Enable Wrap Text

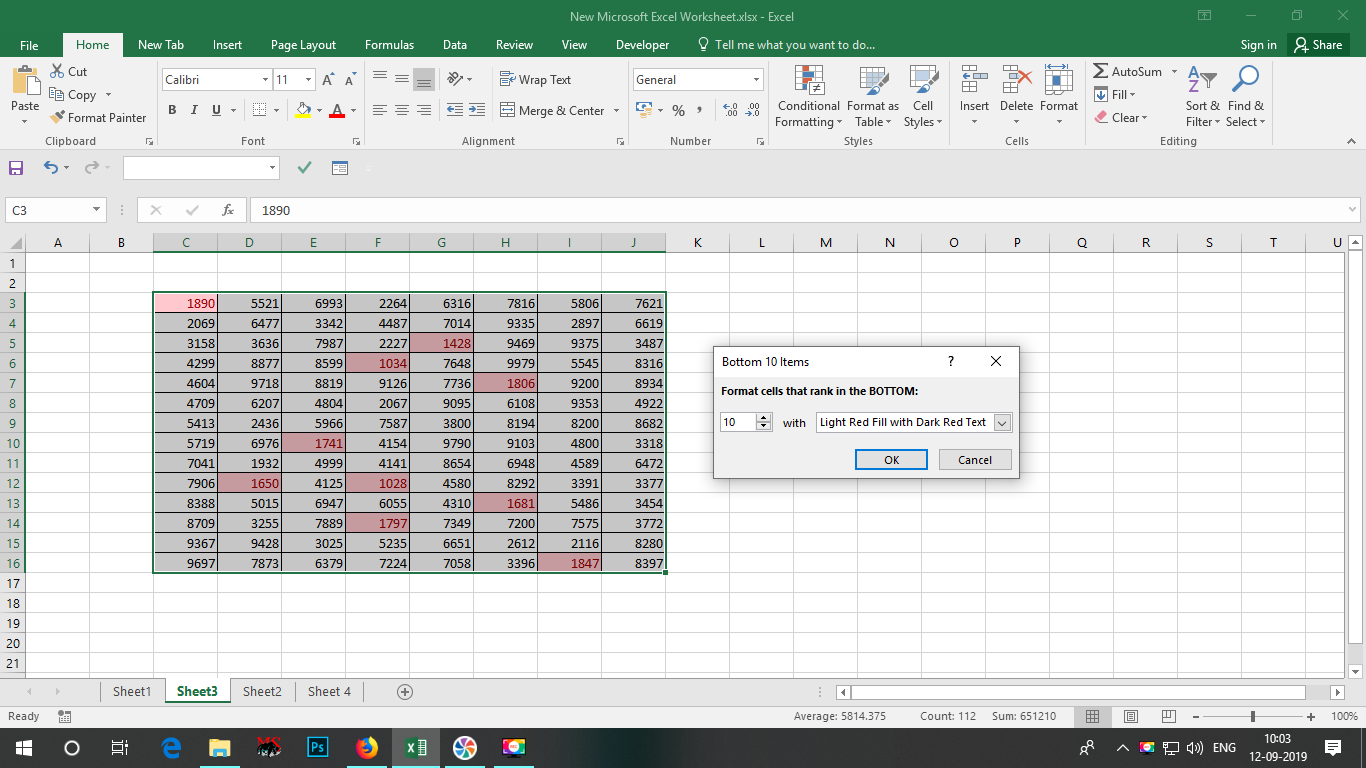click(539, 79)
